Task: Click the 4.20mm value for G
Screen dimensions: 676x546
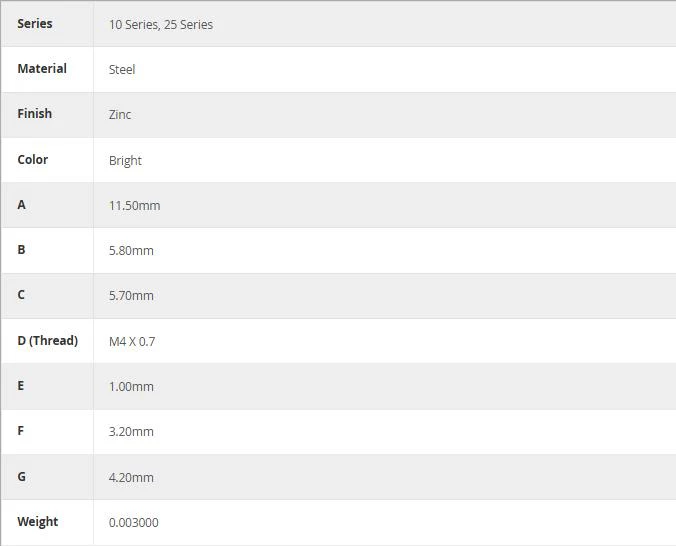Action: [x=131, y=477]
